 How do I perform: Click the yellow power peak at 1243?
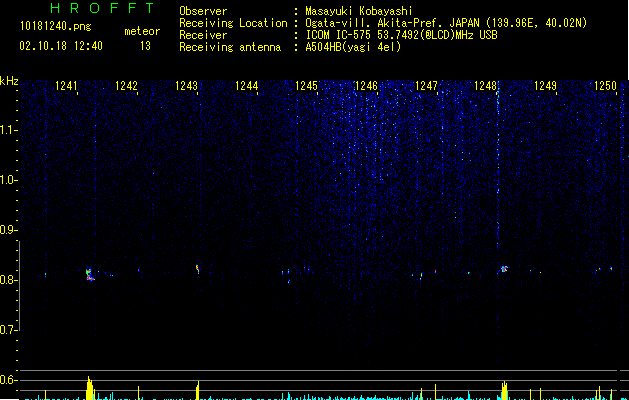tap(198, 390)
